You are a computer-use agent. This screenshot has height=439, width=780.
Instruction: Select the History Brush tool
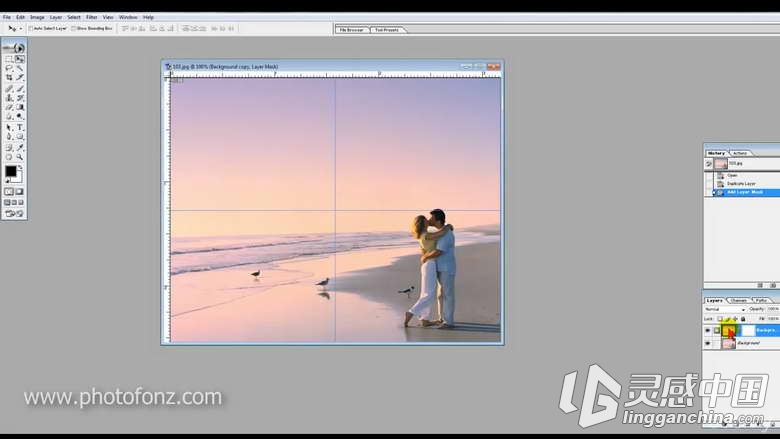pyautogui.click(x=20, y=98)
